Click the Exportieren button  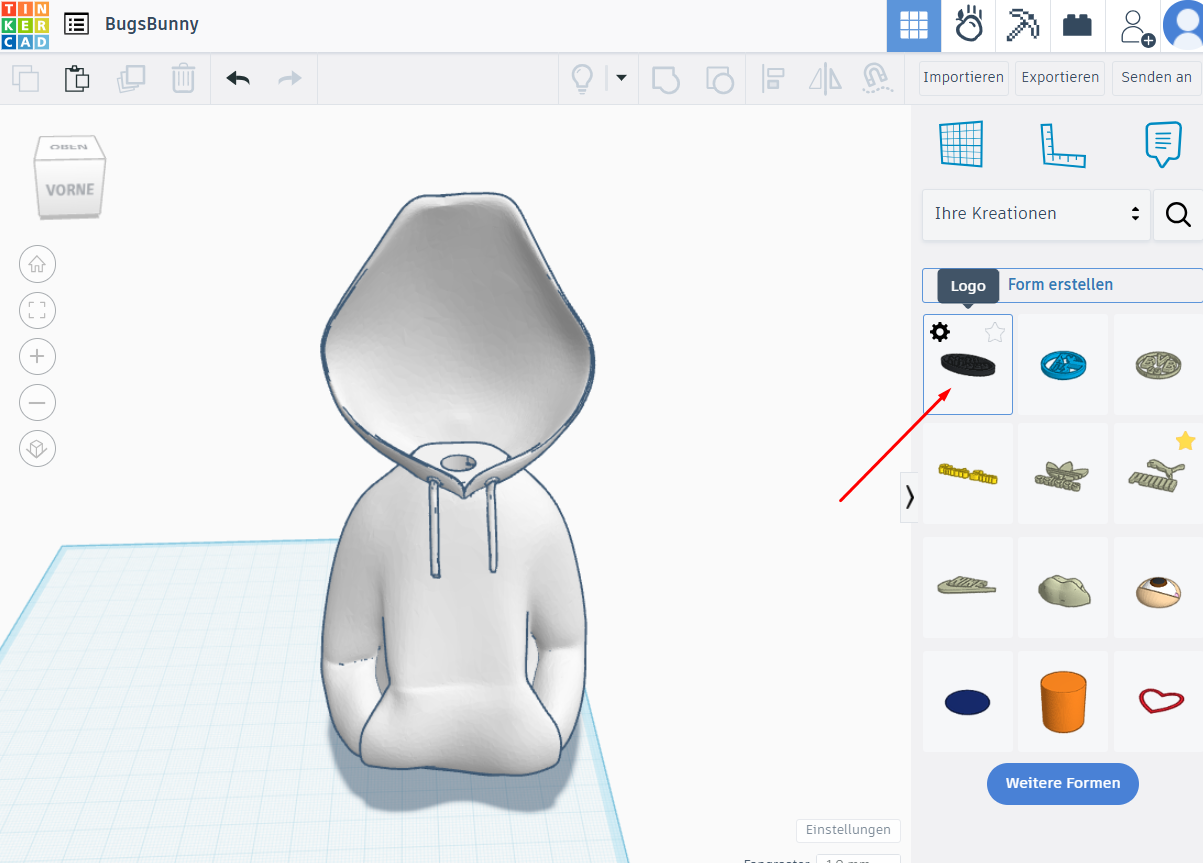click(x=1060, y=77)
